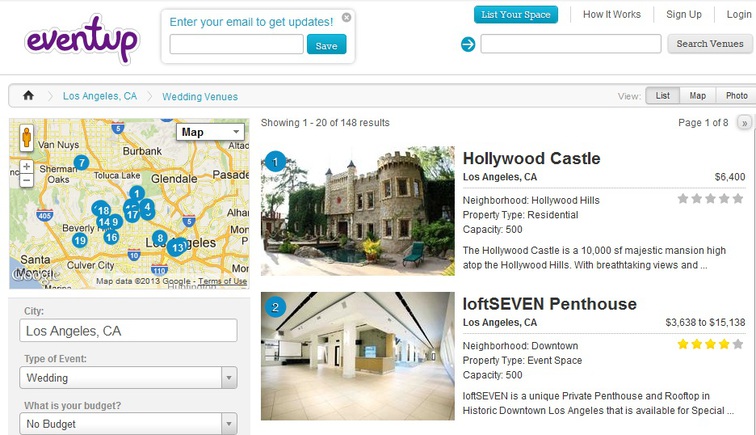
Task: Go to next results page arrow
Action: [x=744, y=123]
